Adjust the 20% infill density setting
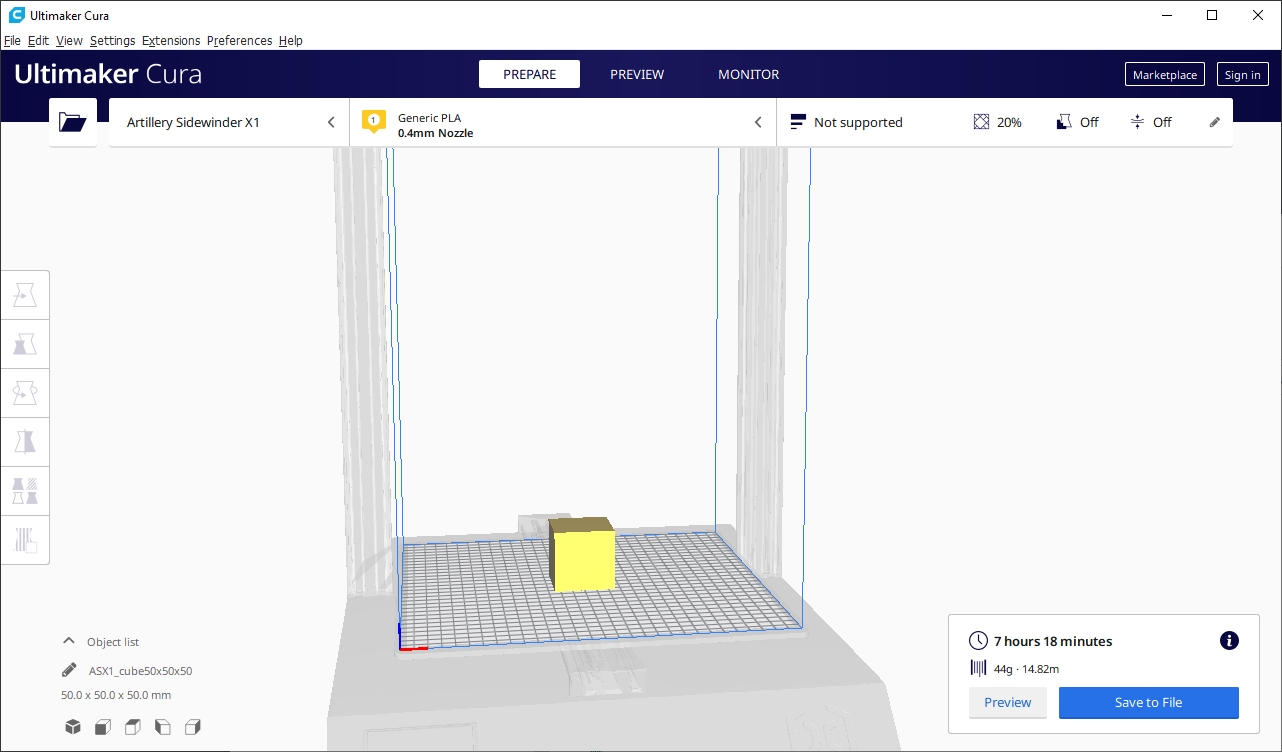The image size is (1282, 752). tap(997, 122)
